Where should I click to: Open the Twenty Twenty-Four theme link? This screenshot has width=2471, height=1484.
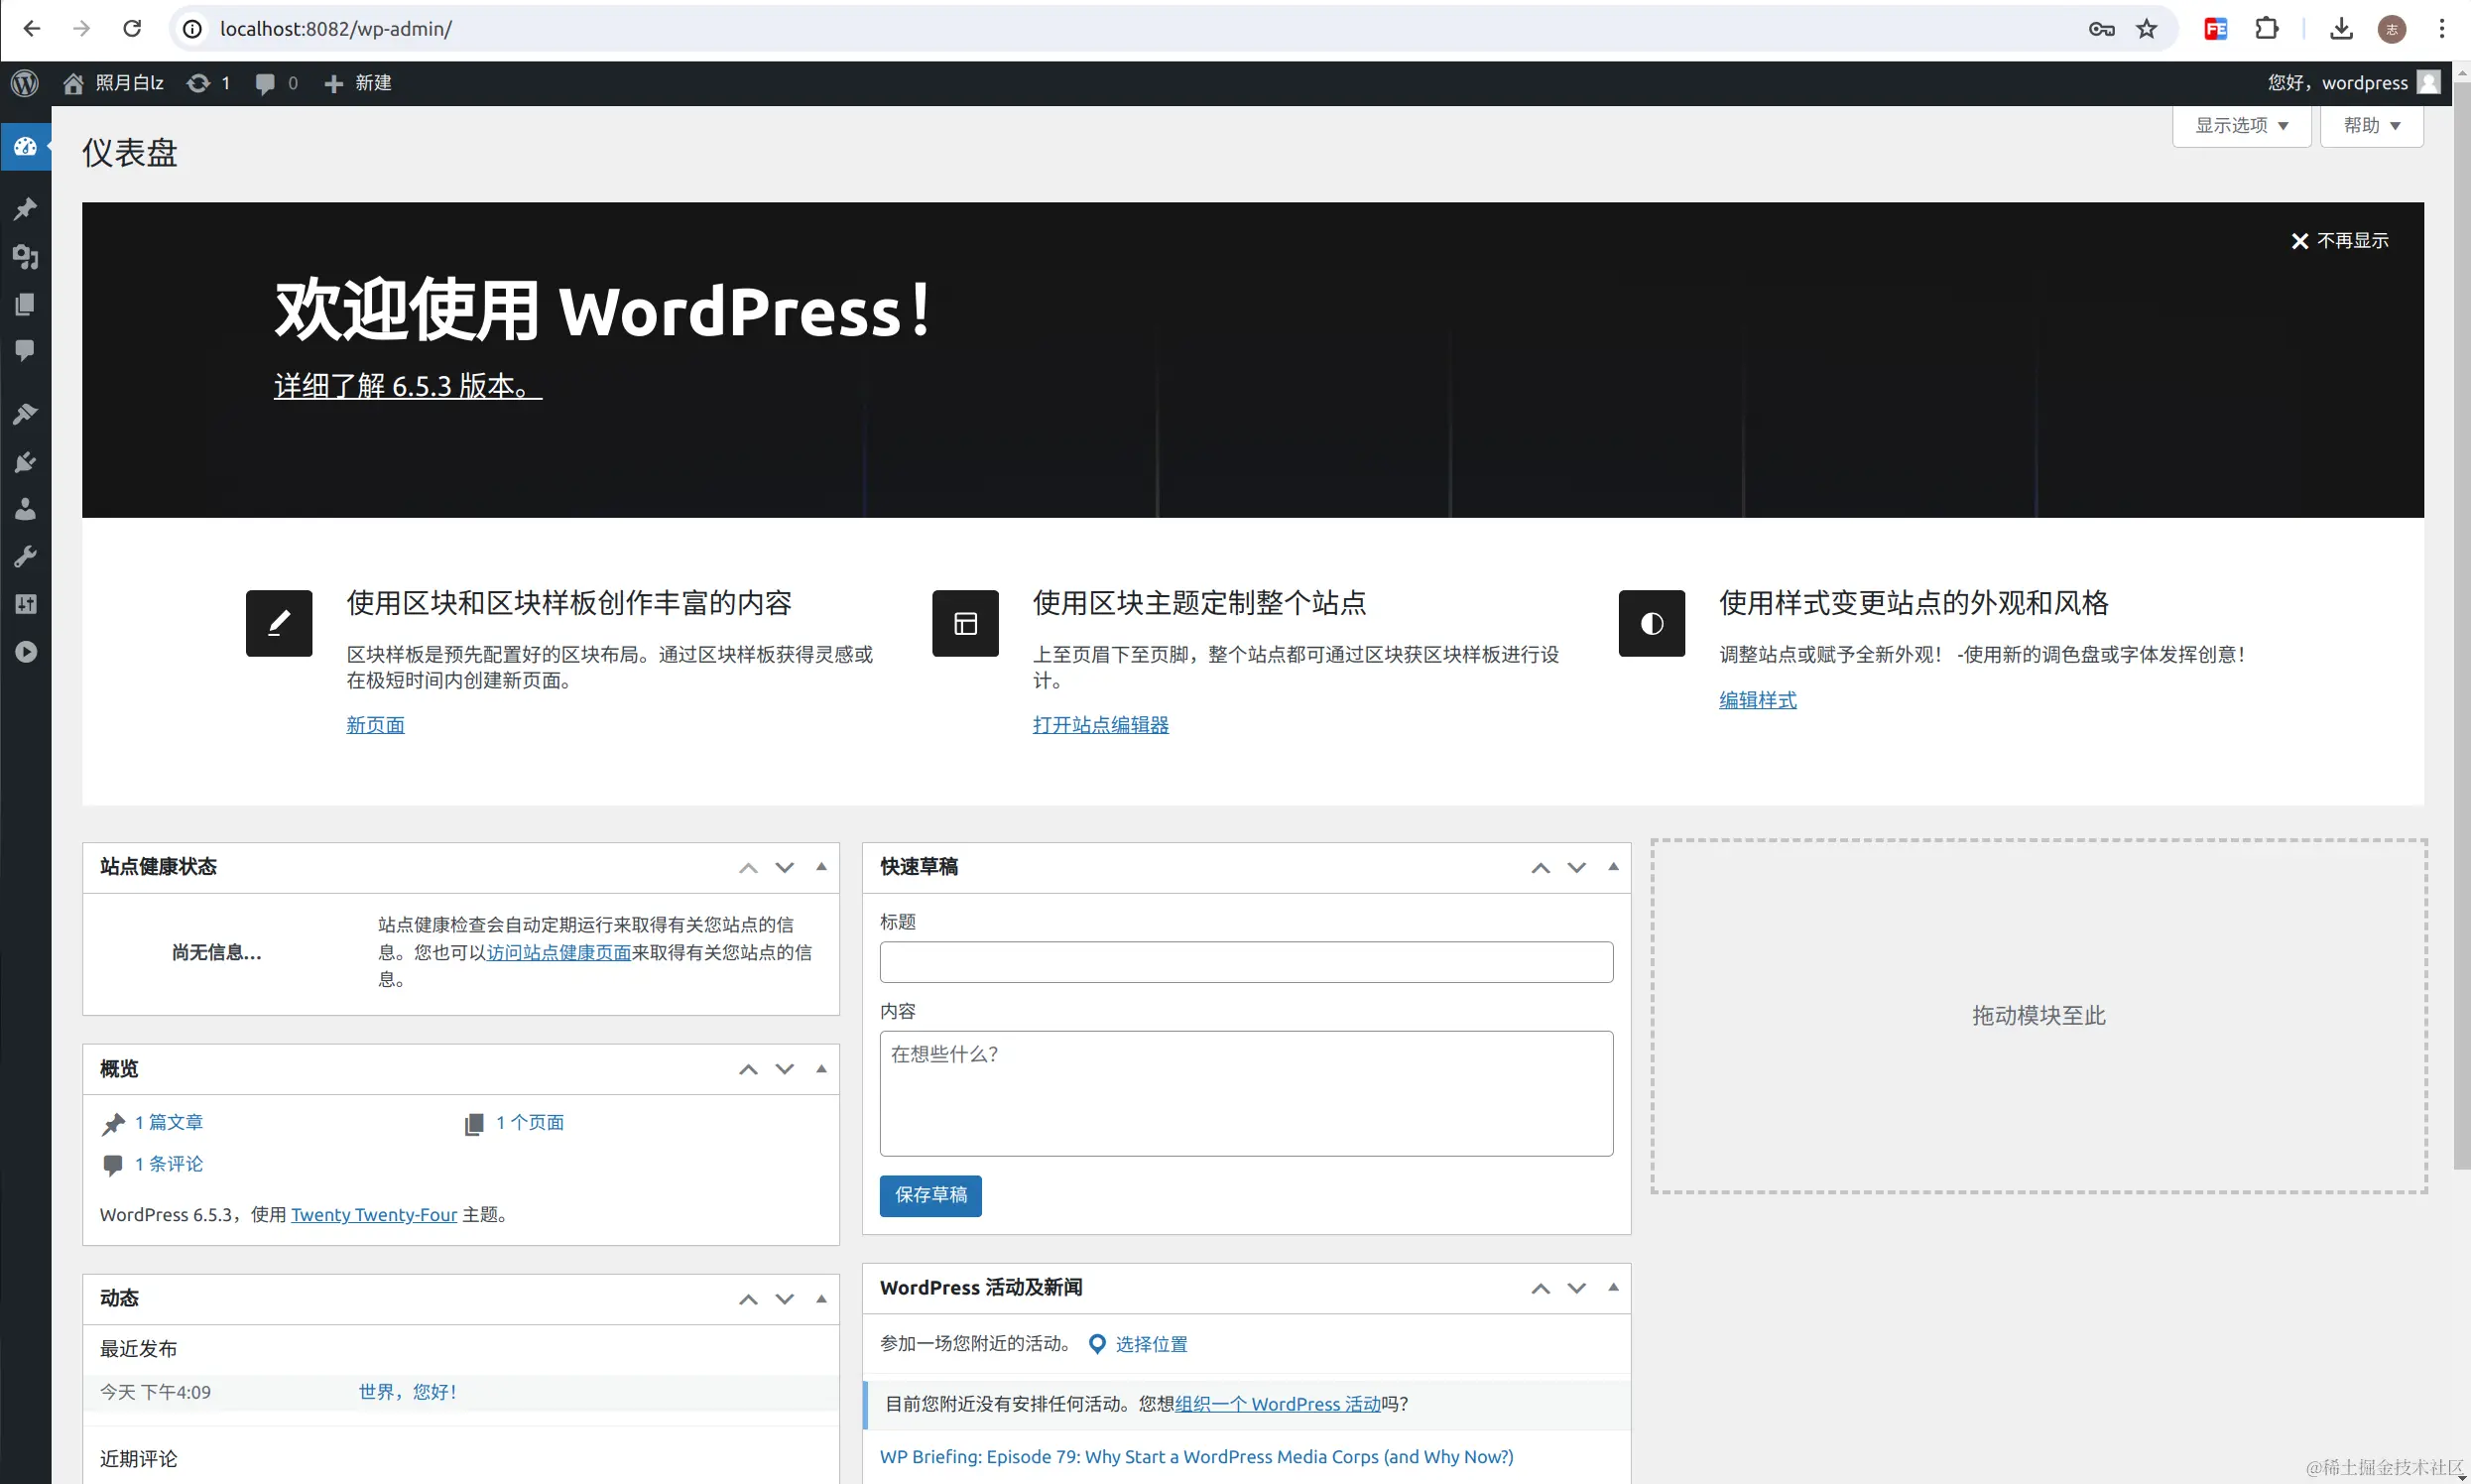click(x=374, y=1215)
